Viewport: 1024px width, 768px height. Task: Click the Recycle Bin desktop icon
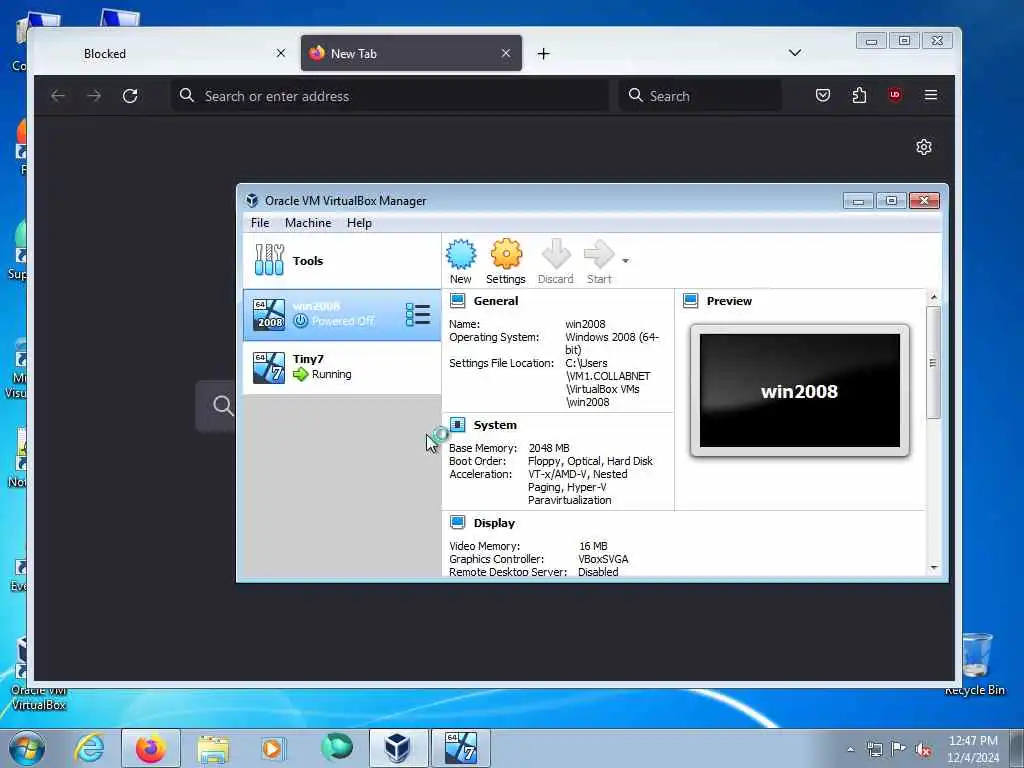(975, 664)
